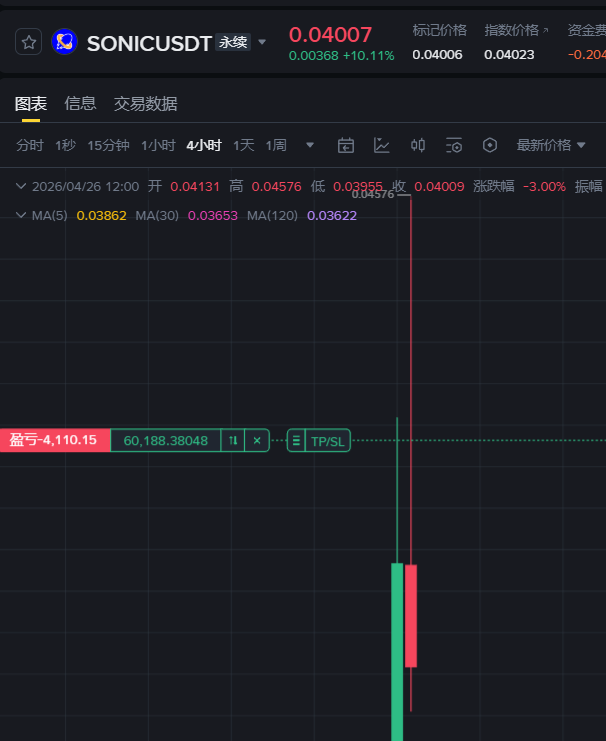
Task: Close the position with the X icon
Action: tap(257, 440)
